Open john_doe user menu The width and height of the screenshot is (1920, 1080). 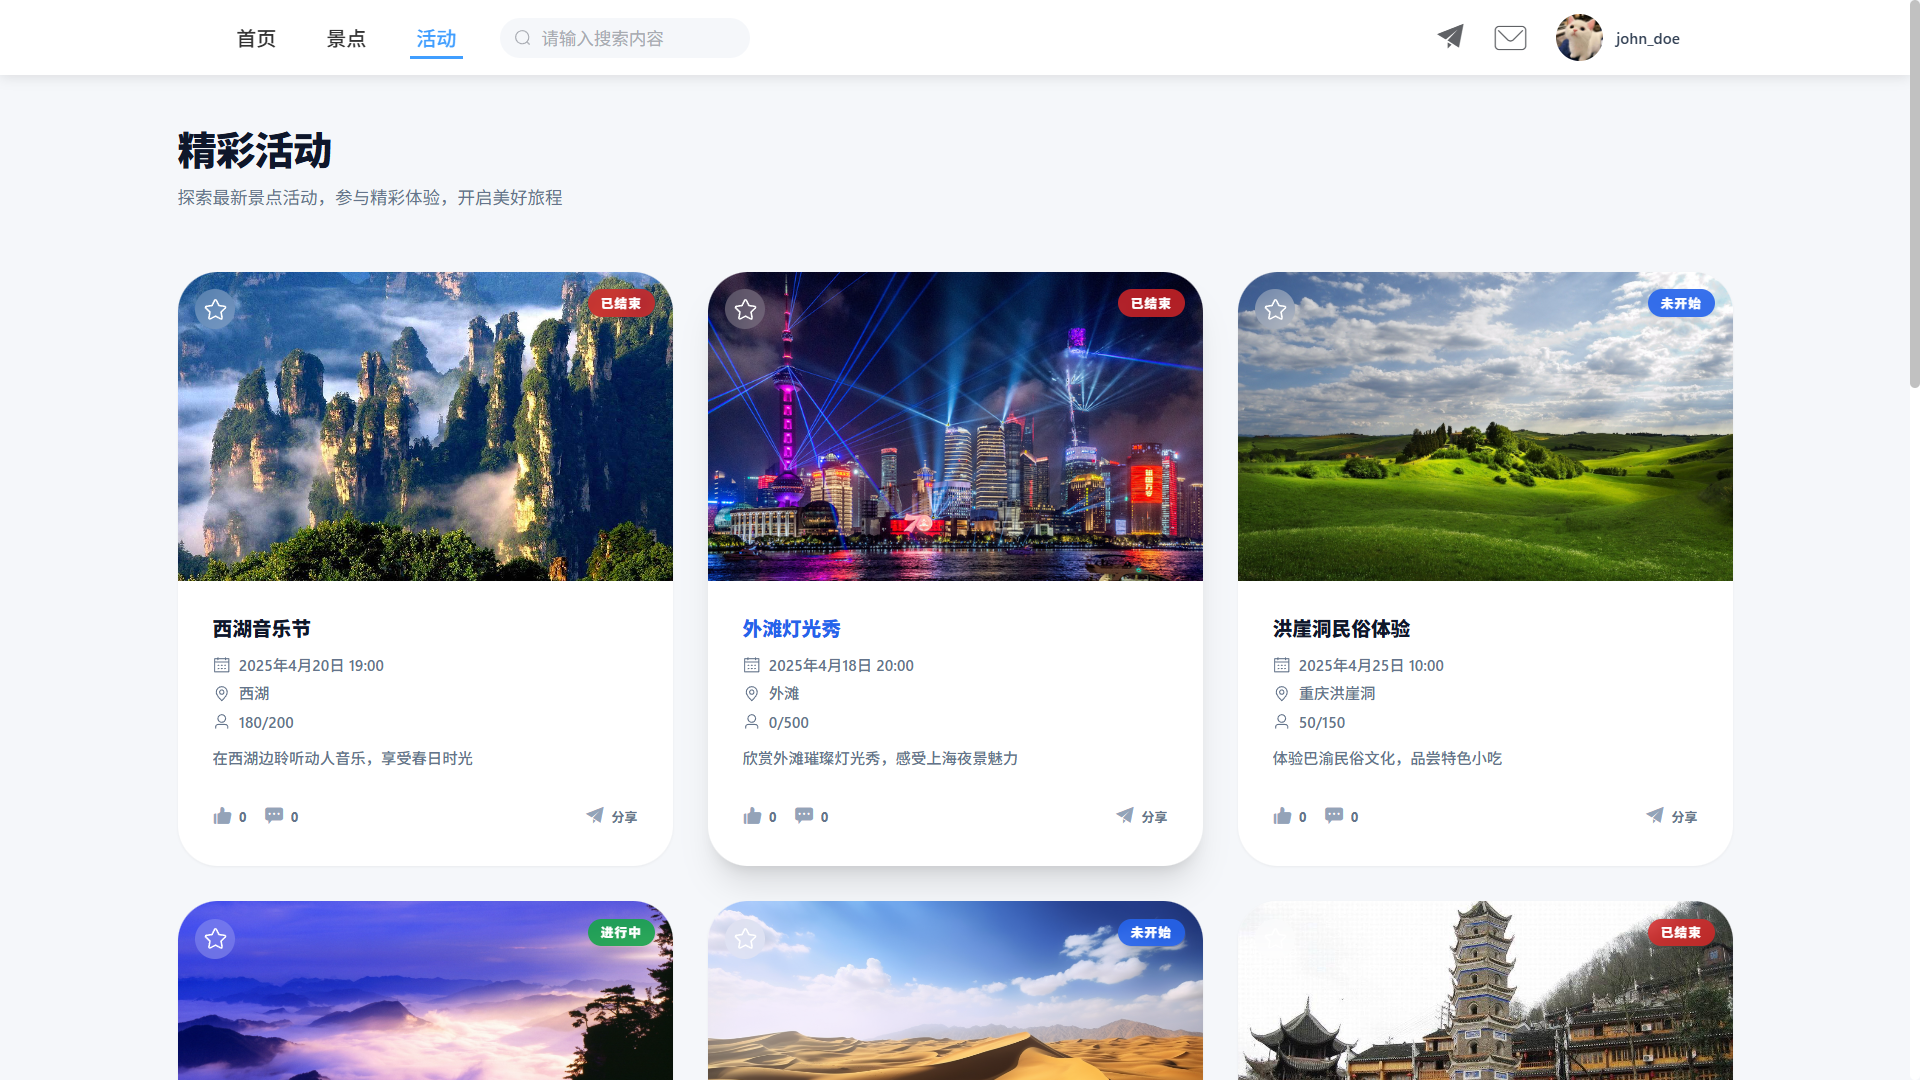click(x=1647, y=39)
